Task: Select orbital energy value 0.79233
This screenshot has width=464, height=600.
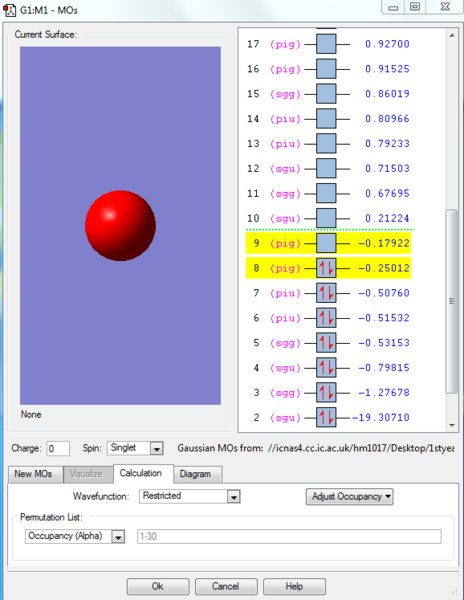Action: (x=387, y=143)
